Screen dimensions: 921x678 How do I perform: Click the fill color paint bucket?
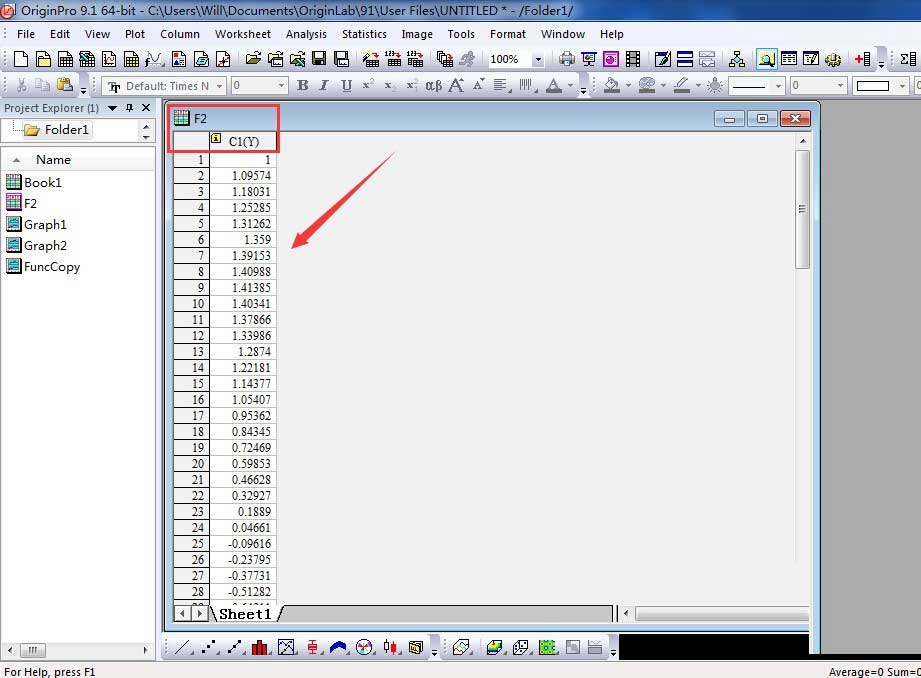tap(611, 86)
